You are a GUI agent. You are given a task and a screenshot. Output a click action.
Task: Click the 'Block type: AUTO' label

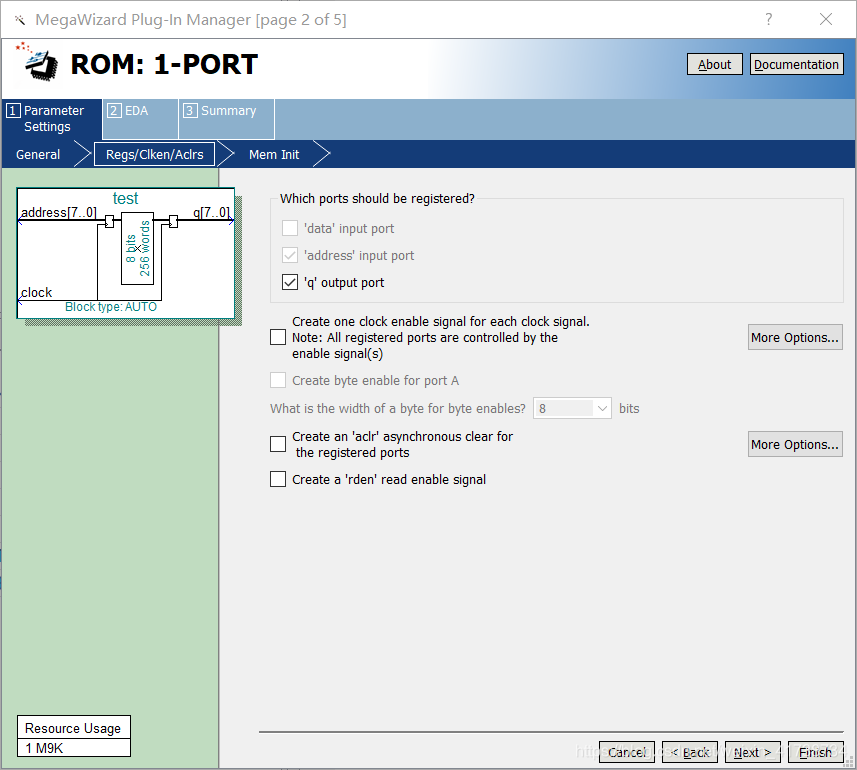pos(111,307)
